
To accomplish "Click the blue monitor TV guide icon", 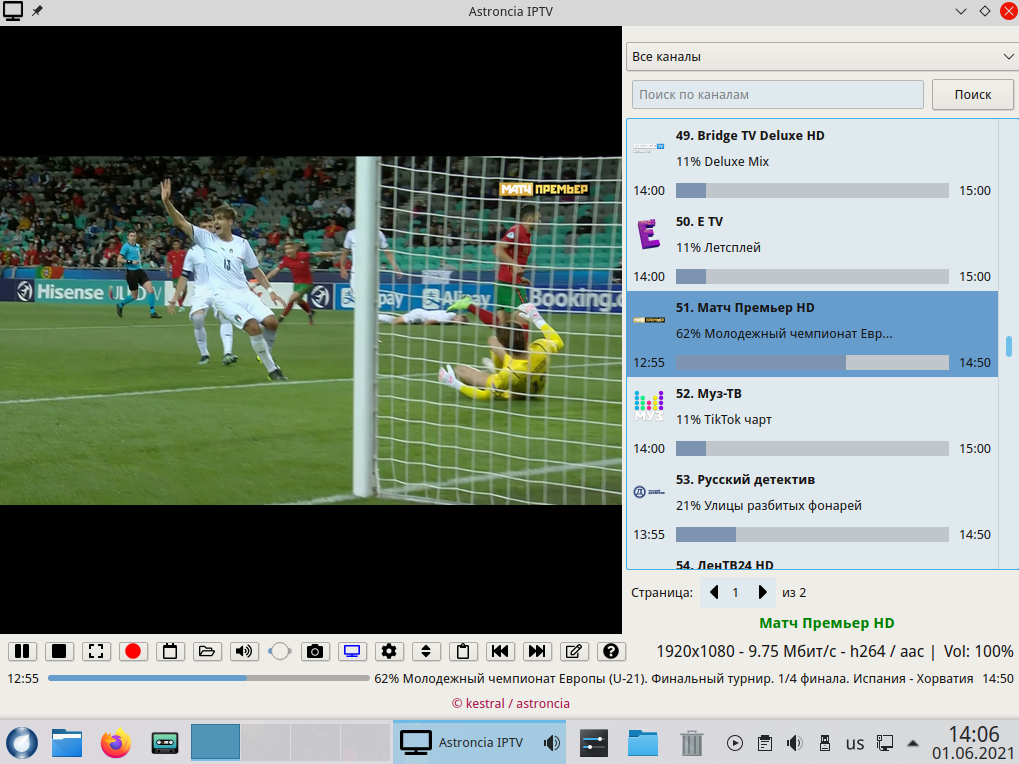I will pyautogui.click(x=352, y=651).
